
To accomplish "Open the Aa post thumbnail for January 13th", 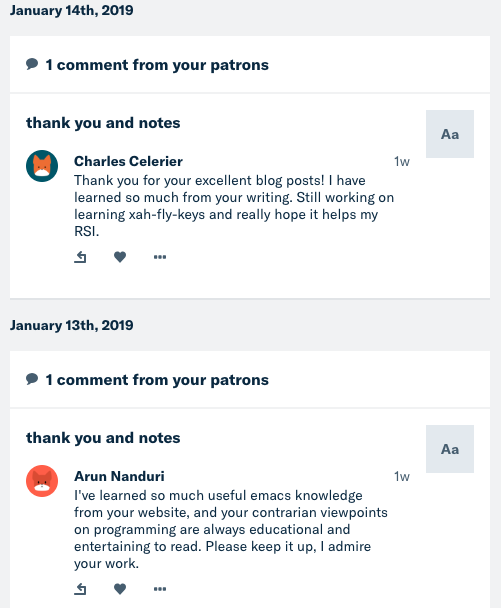I will [450, 449].
